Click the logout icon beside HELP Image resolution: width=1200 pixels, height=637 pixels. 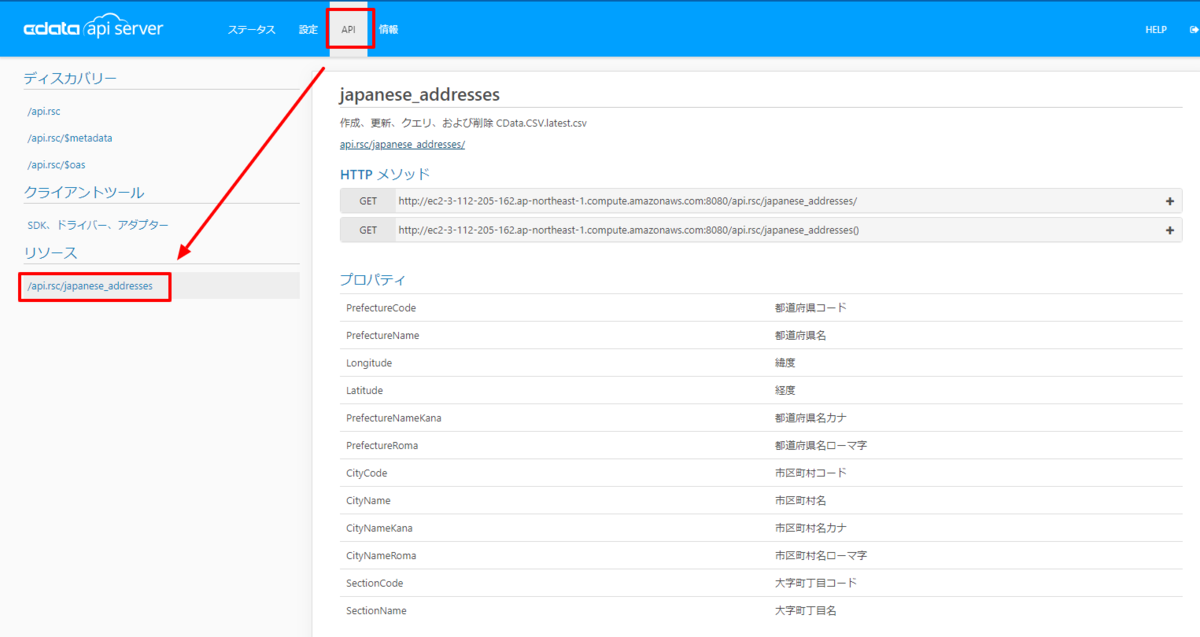tap(1194, 30)
